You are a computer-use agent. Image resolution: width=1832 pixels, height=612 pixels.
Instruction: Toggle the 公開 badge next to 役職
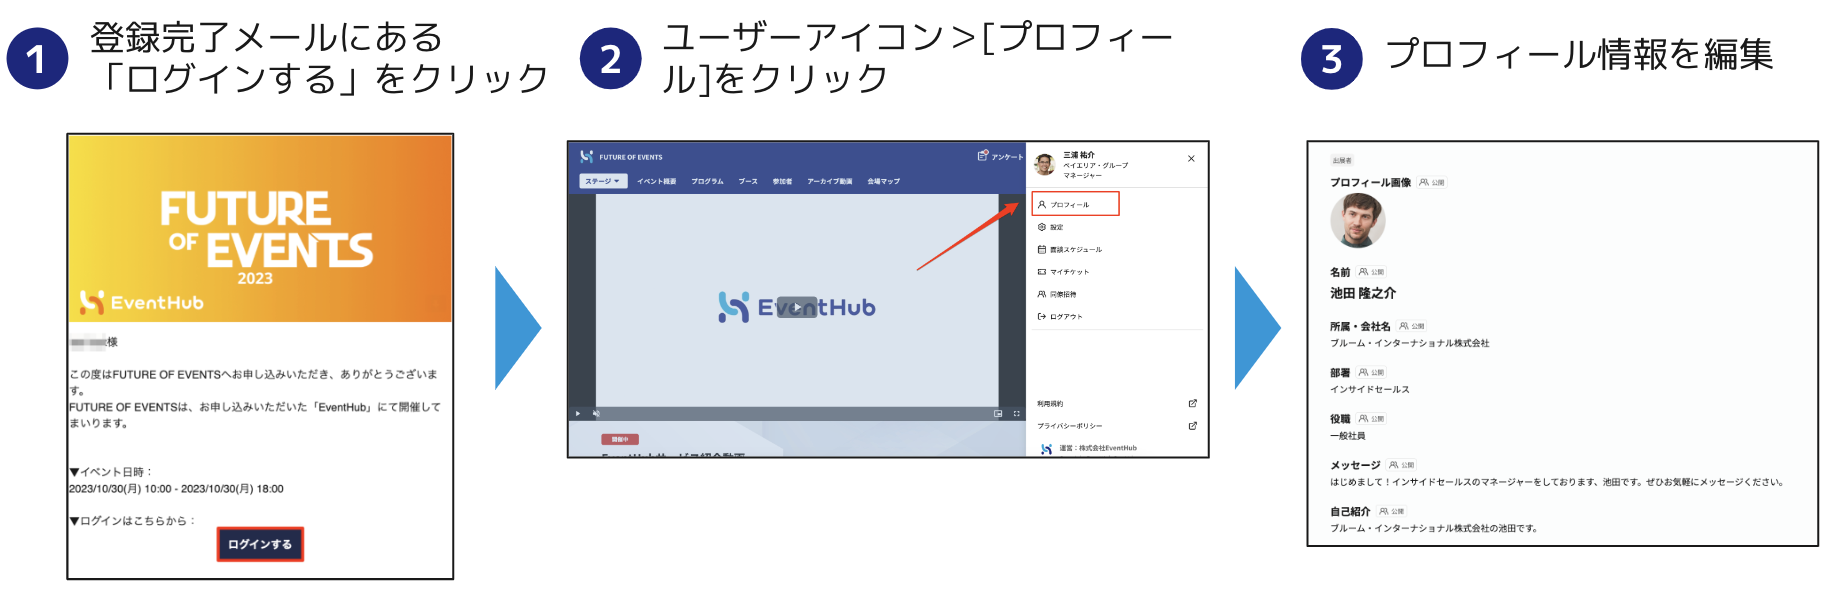coord(1372,419)
